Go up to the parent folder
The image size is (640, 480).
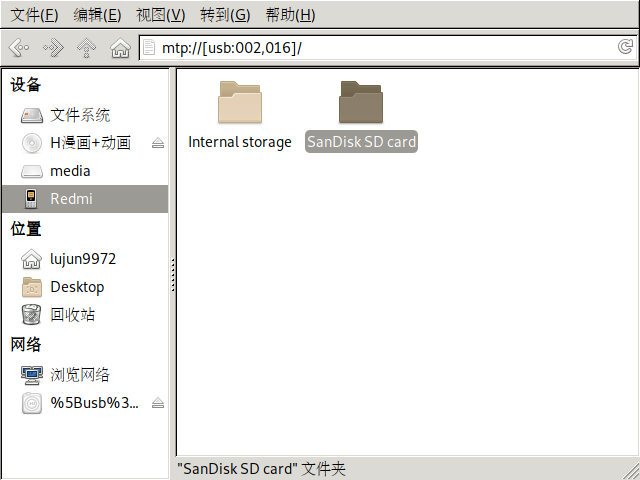coord(87,48)
